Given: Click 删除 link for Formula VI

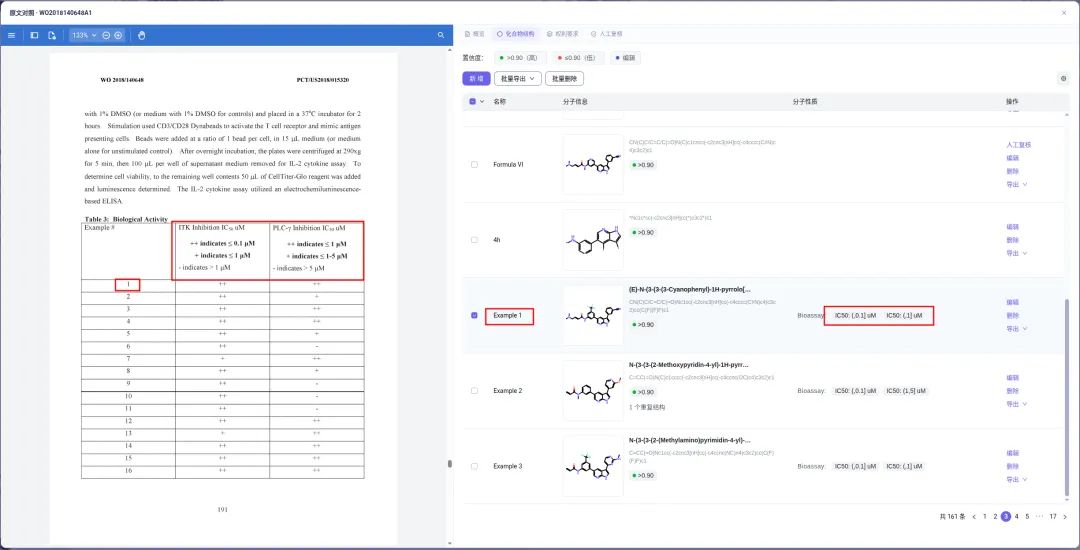Looking at the screenshot, I should 1012,171.
